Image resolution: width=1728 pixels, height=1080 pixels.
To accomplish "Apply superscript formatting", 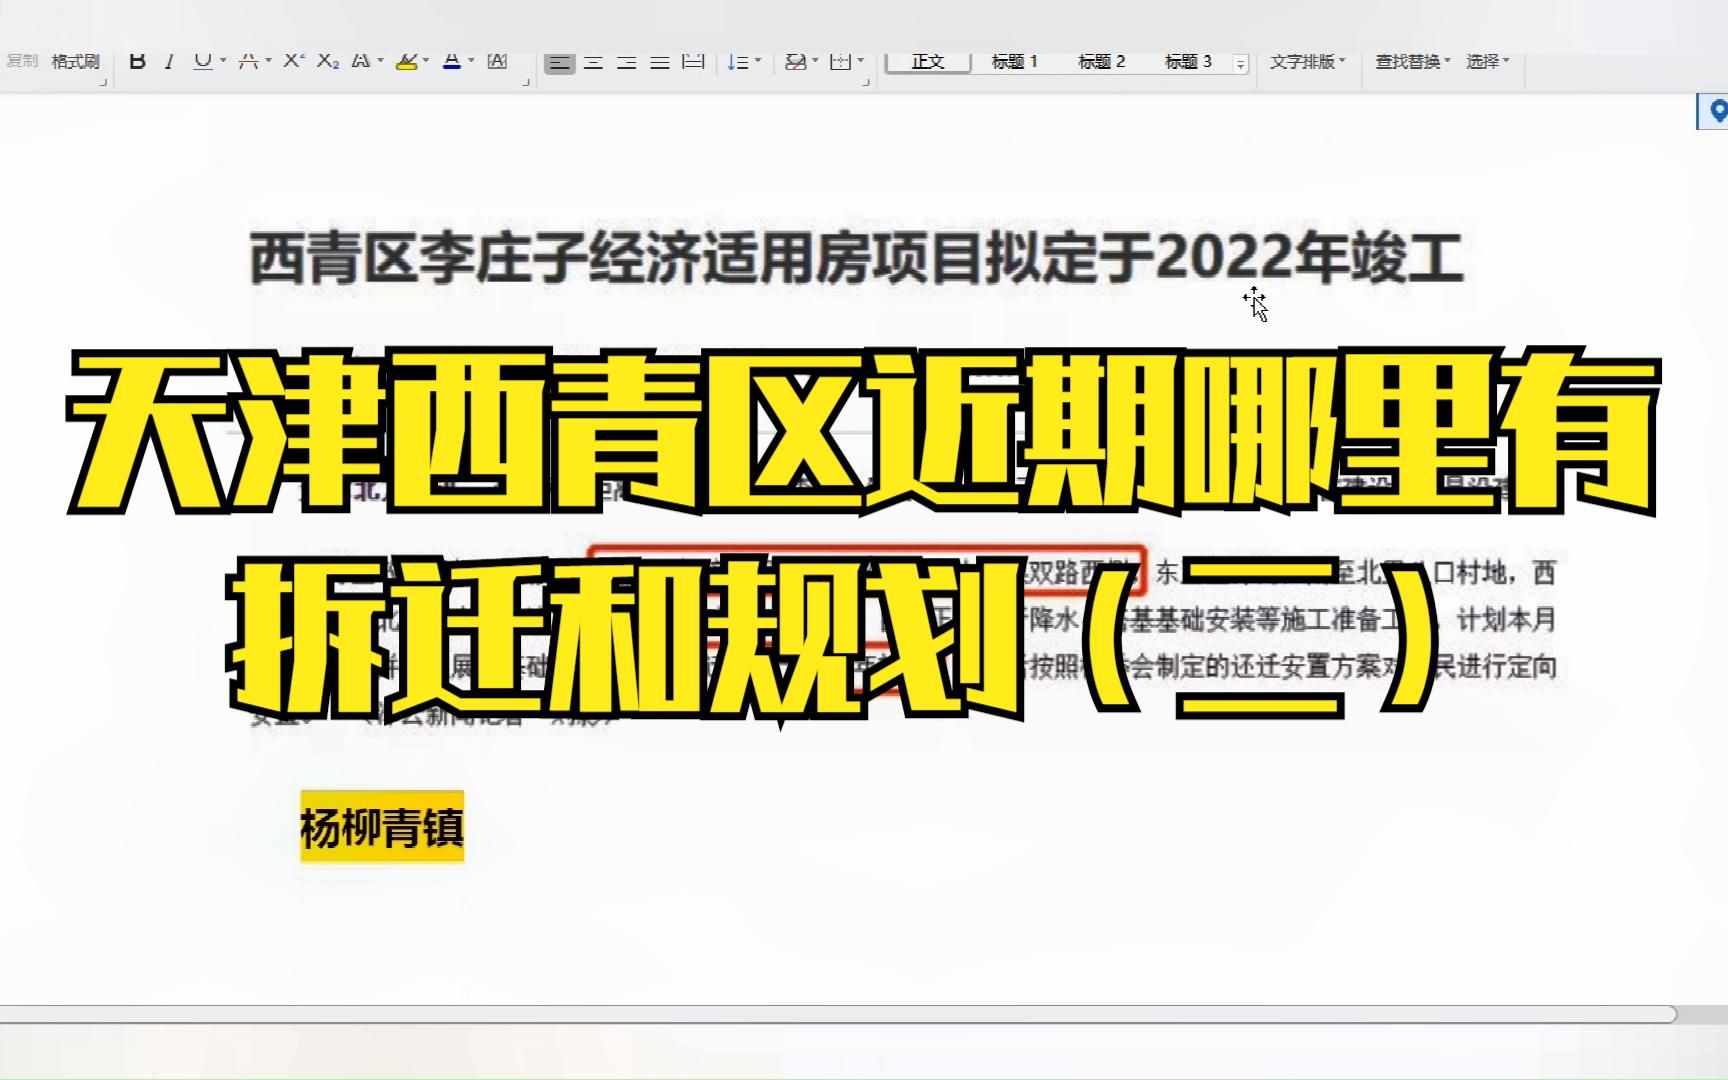I will click(x=293, y=62).
